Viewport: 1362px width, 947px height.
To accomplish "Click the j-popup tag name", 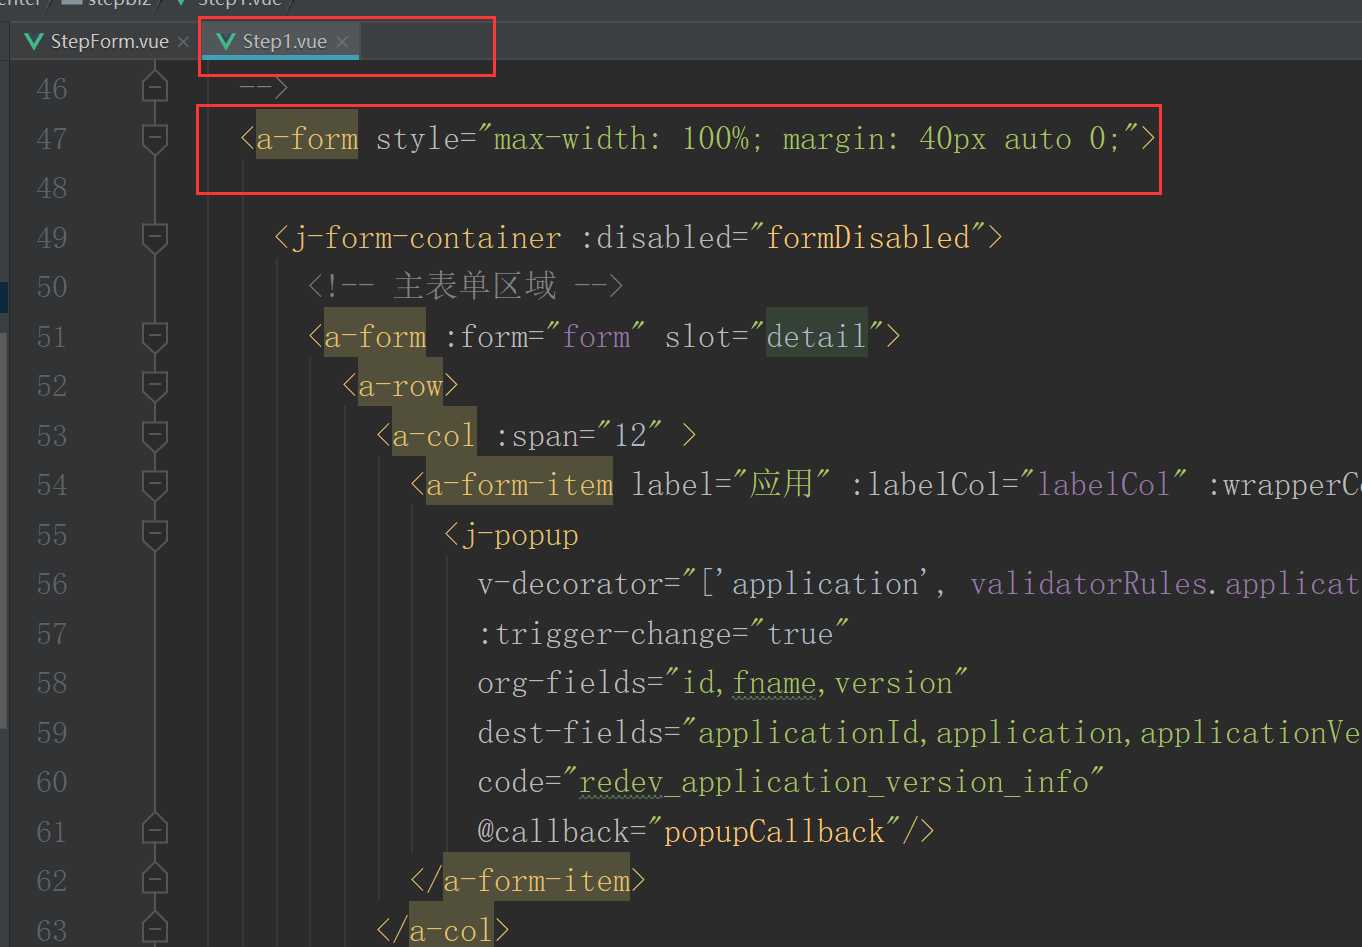I will point(520,535).
